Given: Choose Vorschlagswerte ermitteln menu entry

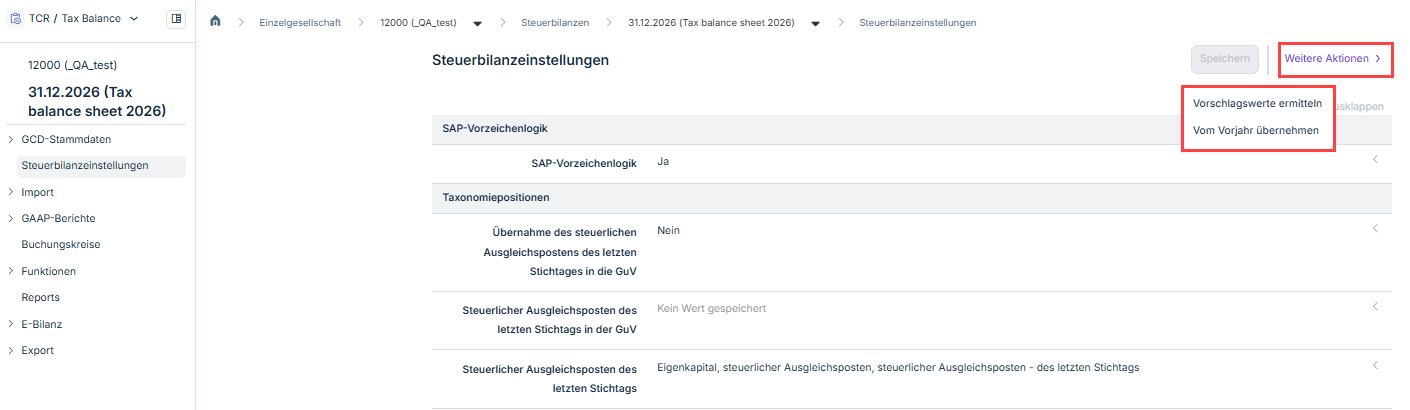Looking at the screenshot, I should pos(1257,103).
